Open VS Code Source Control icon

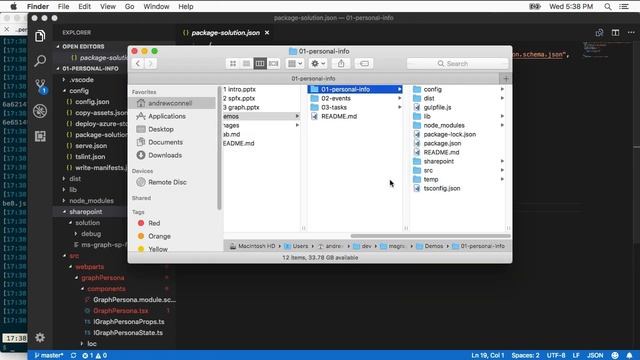click(x=40, y=86)
